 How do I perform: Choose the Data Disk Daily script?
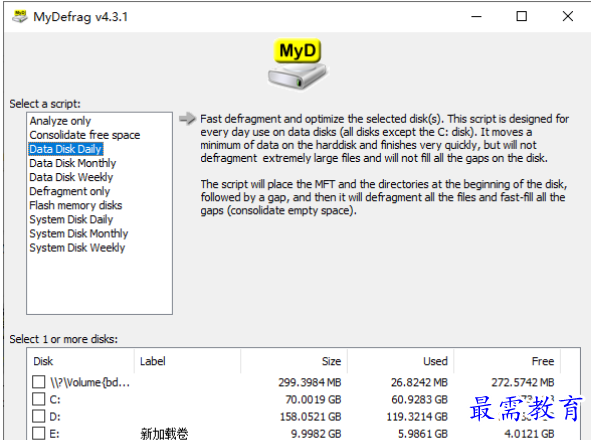tap(66, 149)
